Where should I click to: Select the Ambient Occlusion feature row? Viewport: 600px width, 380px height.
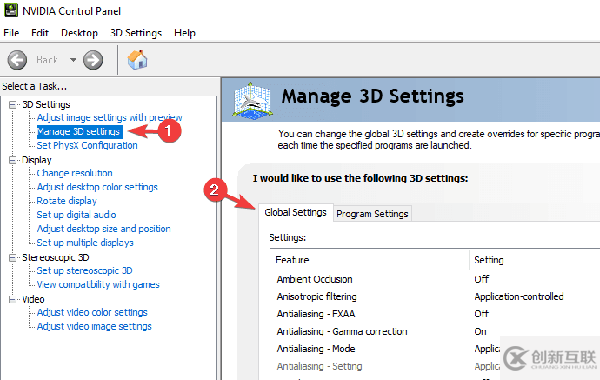tap(314, 279)
